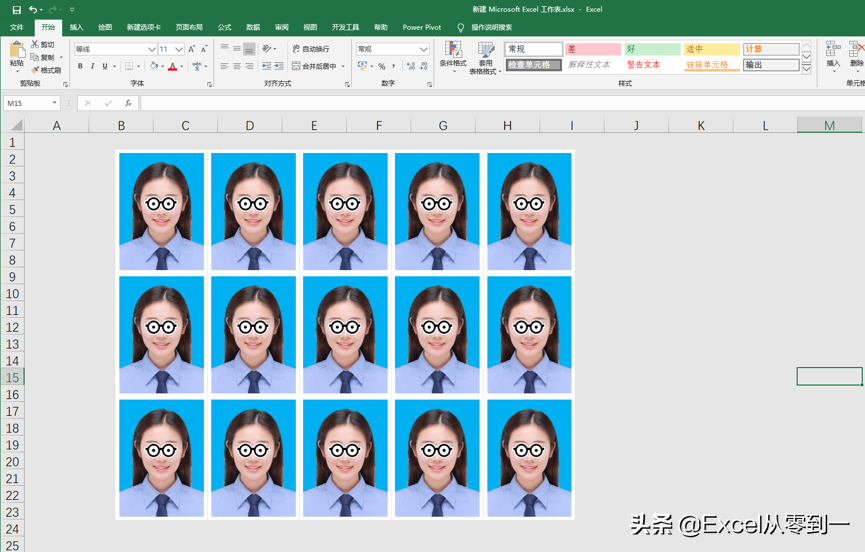
Task: Switch to the Formulas (公式) tab
Action: point(225,27)
